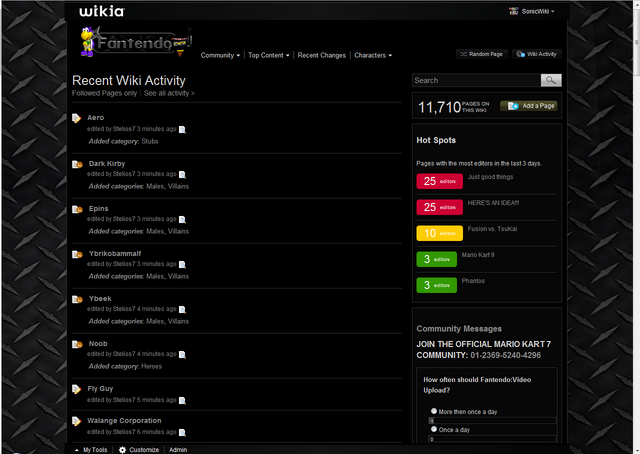Click the category icon beside Epins

click(x=77, y=209)
